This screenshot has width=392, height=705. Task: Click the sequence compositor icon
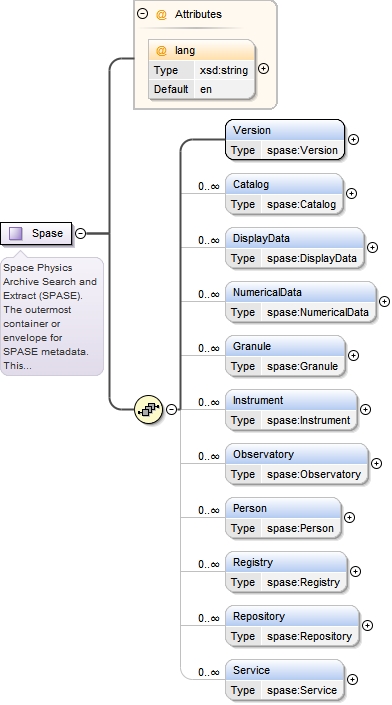pos(148,410)
